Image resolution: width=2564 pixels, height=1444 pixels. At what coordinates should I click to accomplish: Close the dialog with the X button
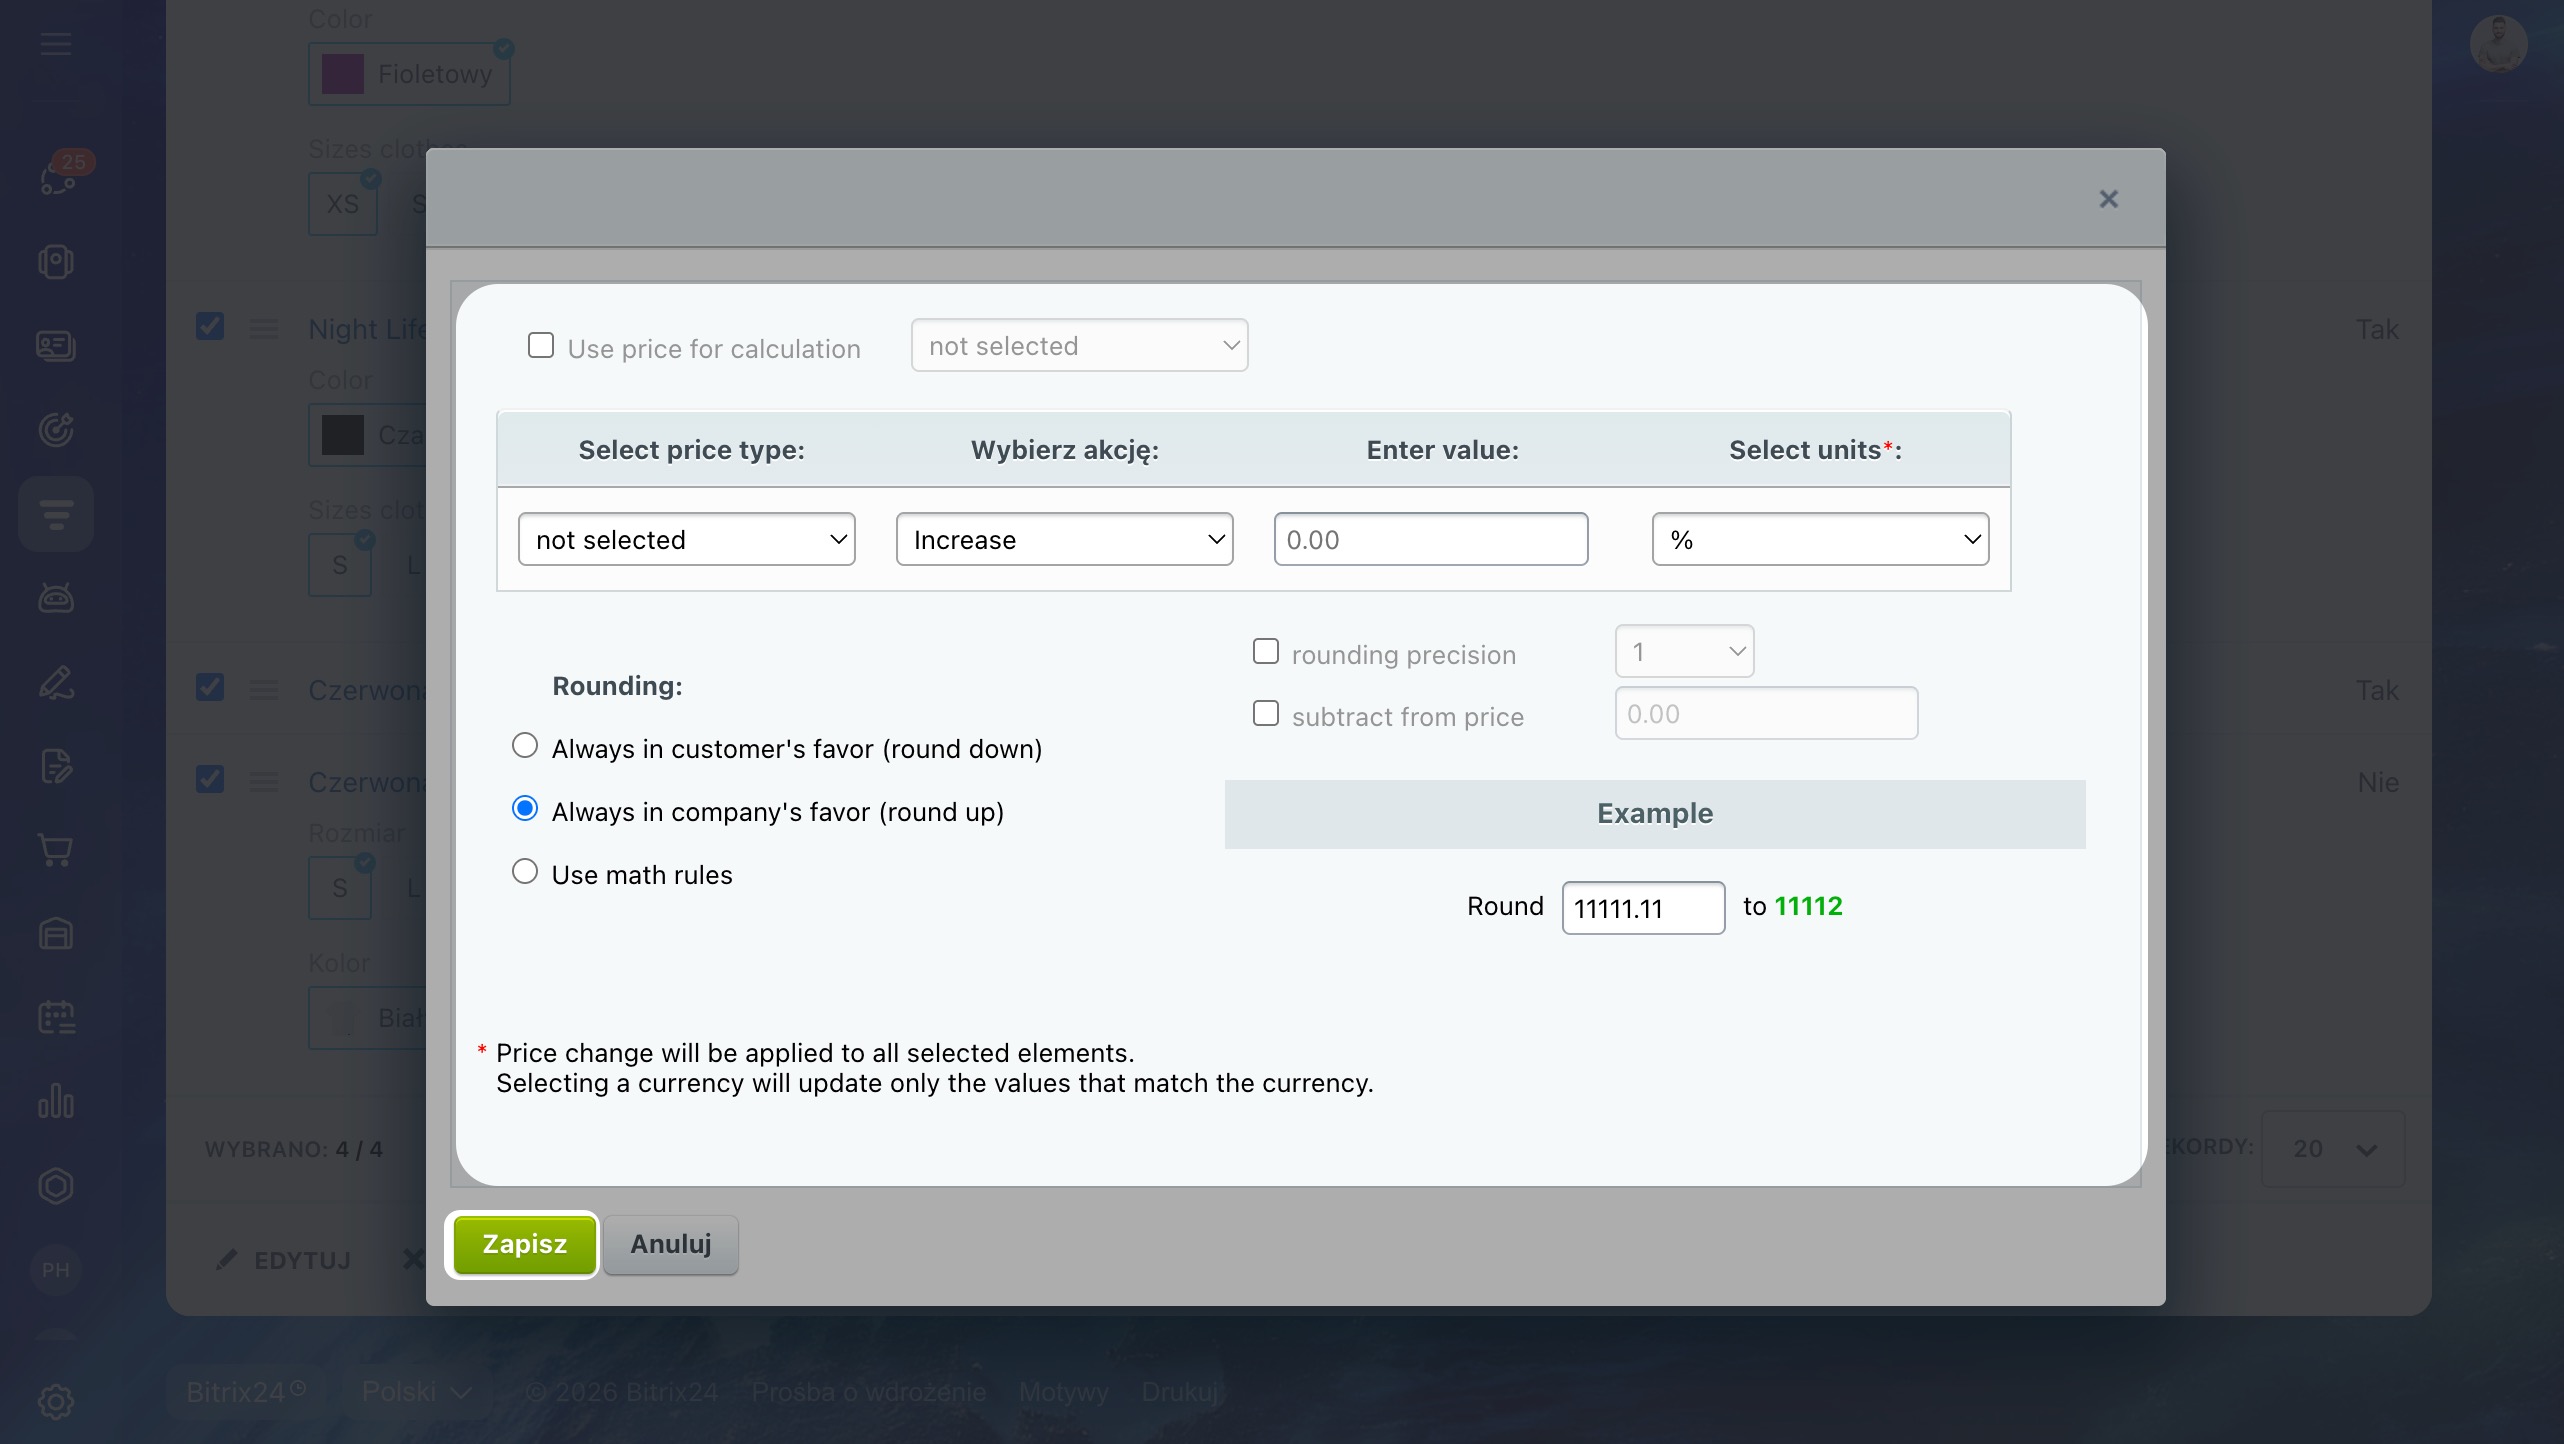2108,199
